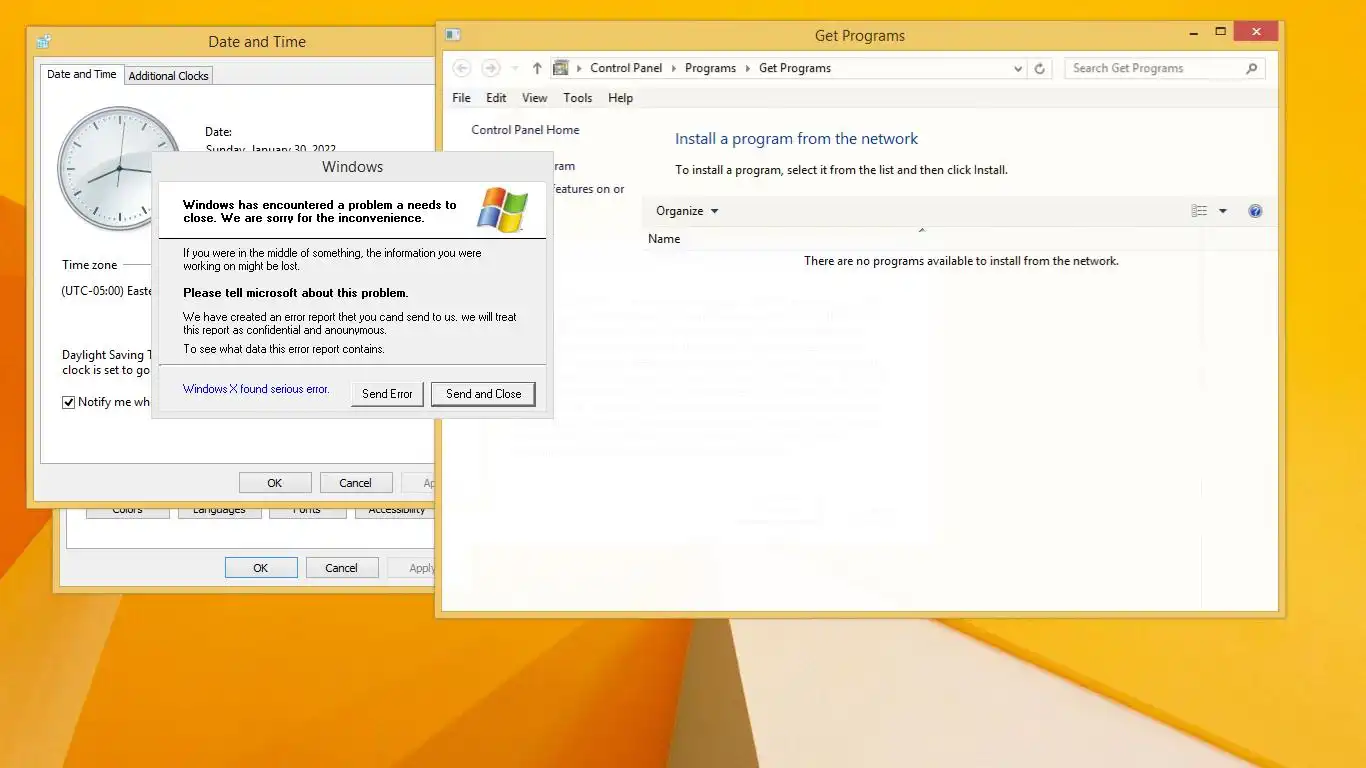
Task: Select Control Panel in the breadcrumb
Action: click(x=626, y=68)
